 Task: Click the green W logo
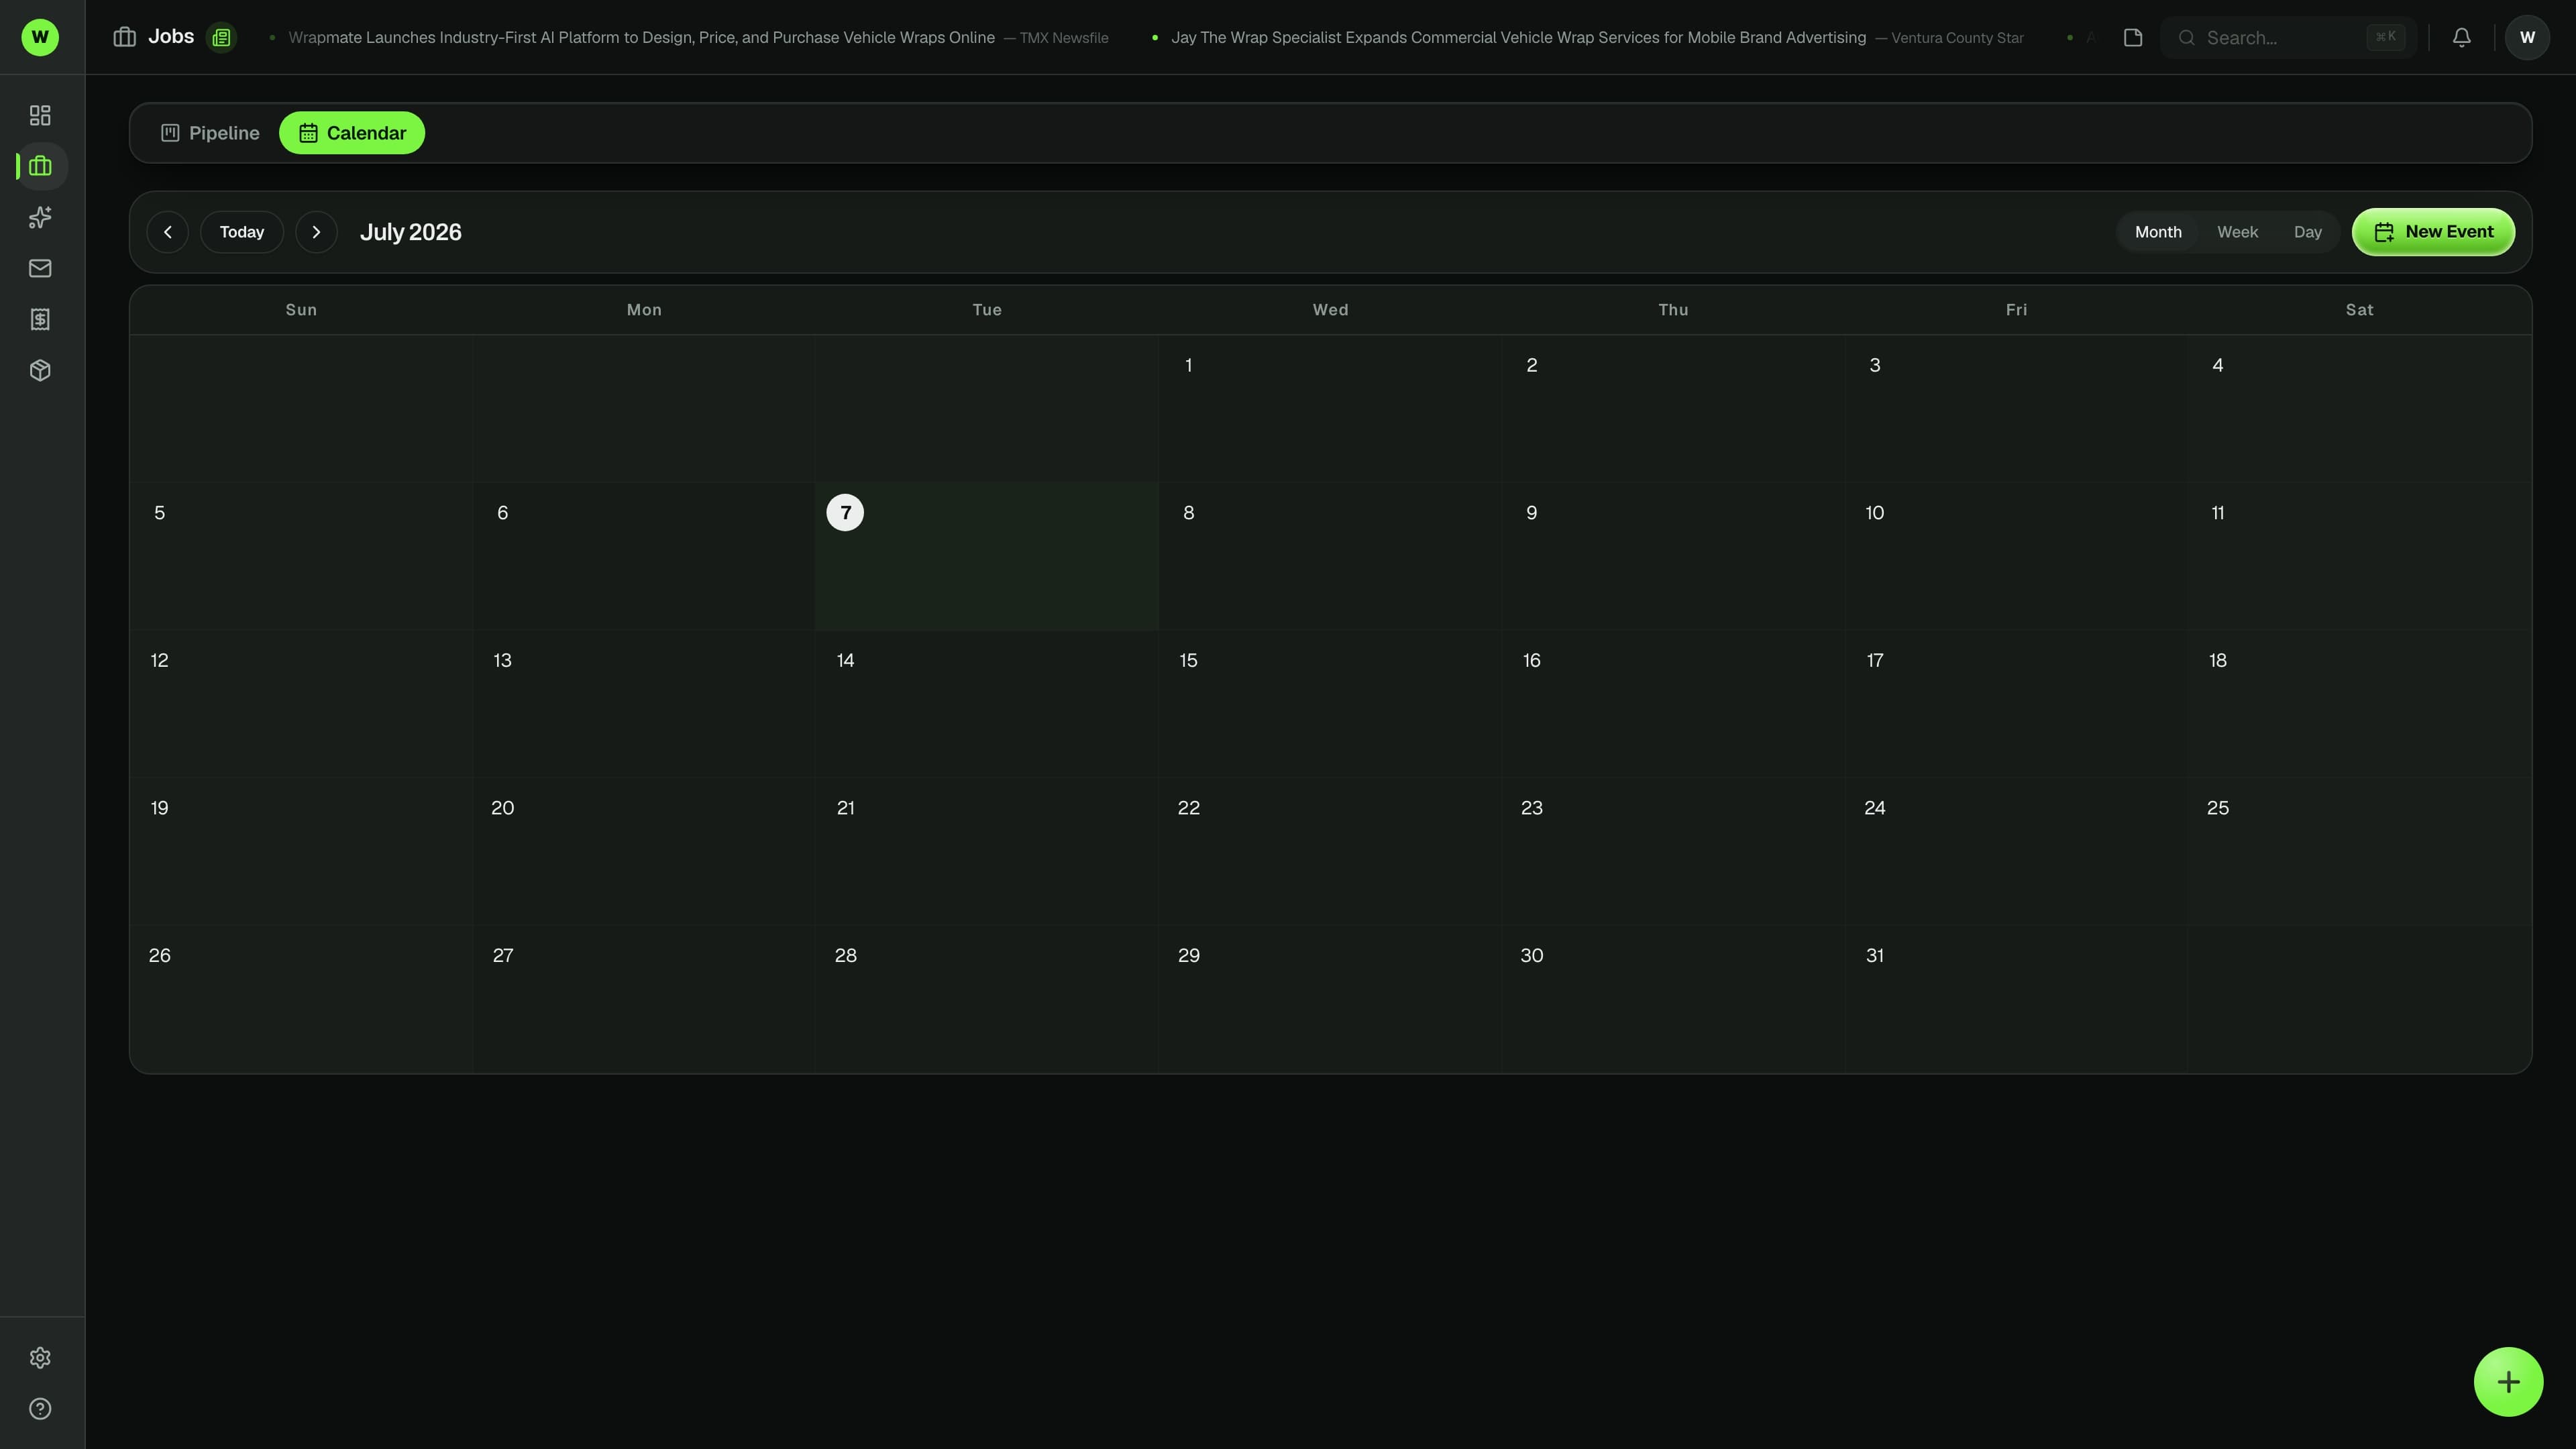(40, 37)
